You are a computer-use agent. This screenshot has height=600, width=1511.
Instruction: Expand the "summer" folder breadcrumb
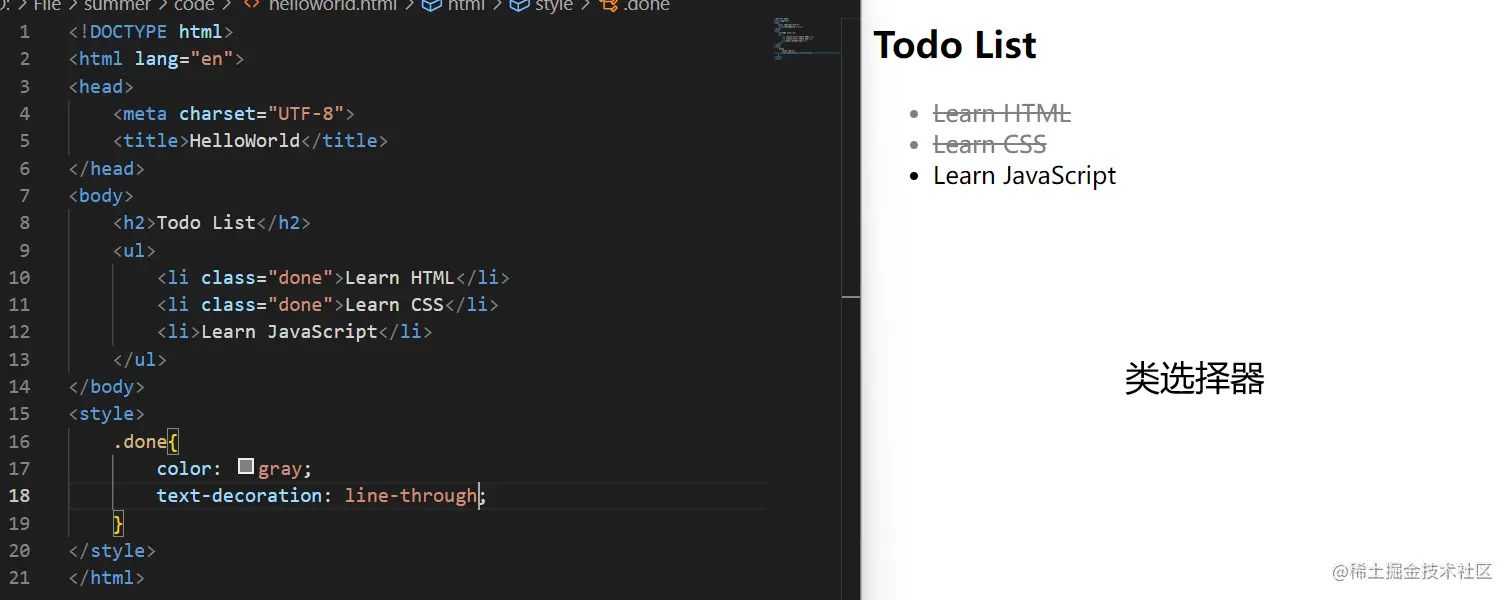point(117,5)
